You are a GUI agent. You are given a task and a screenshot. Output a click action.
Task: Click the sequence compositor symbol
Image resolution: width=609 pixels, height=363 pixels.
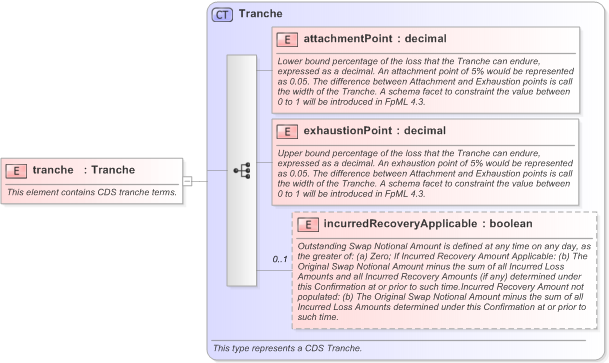click(x=242, y=170)
